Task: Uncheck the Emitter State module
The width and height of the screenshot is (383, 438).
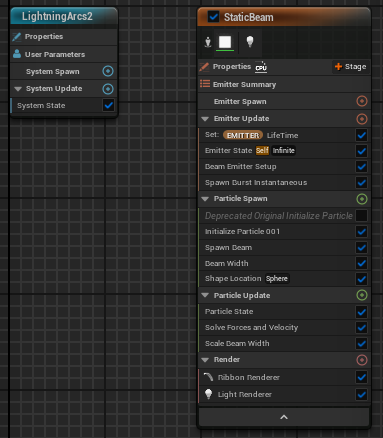Action: 361,151
